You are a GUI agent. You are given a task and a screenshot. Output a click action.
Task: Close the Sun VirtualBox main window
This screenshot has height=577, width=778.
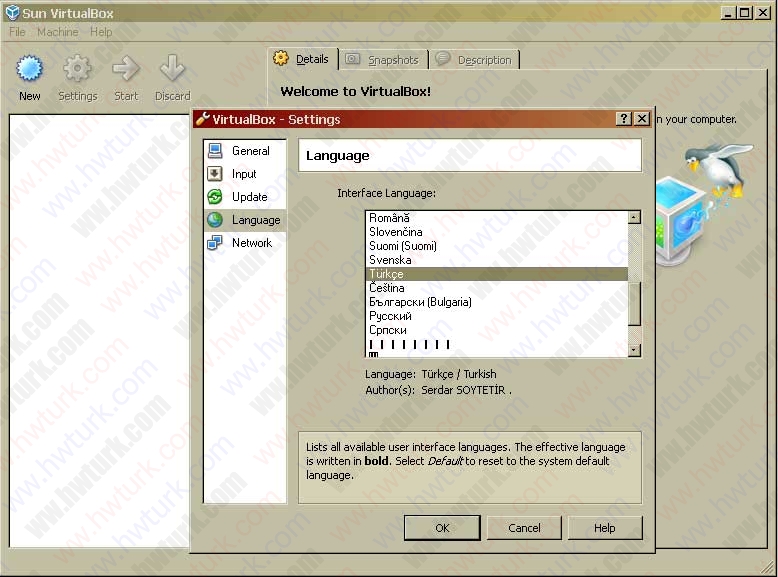coord(763,13)
